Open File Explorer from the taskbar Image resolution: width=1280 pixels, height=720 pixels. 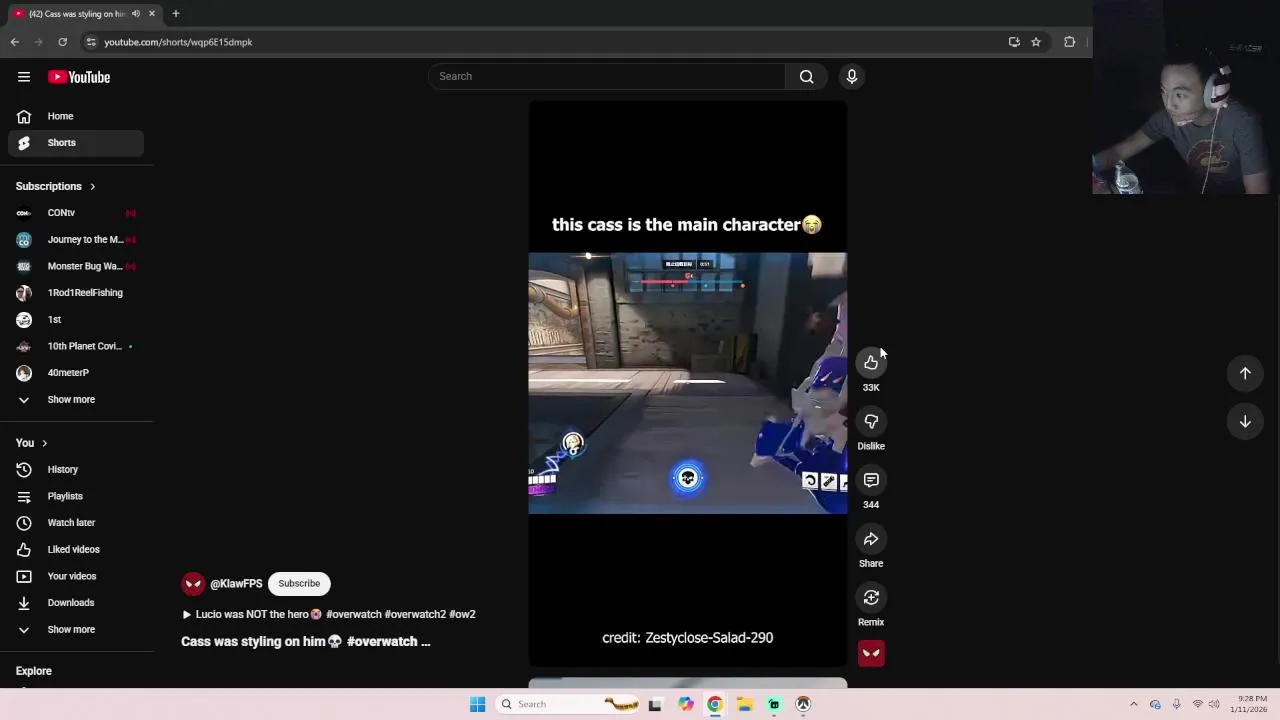click(x=744, y=704)
